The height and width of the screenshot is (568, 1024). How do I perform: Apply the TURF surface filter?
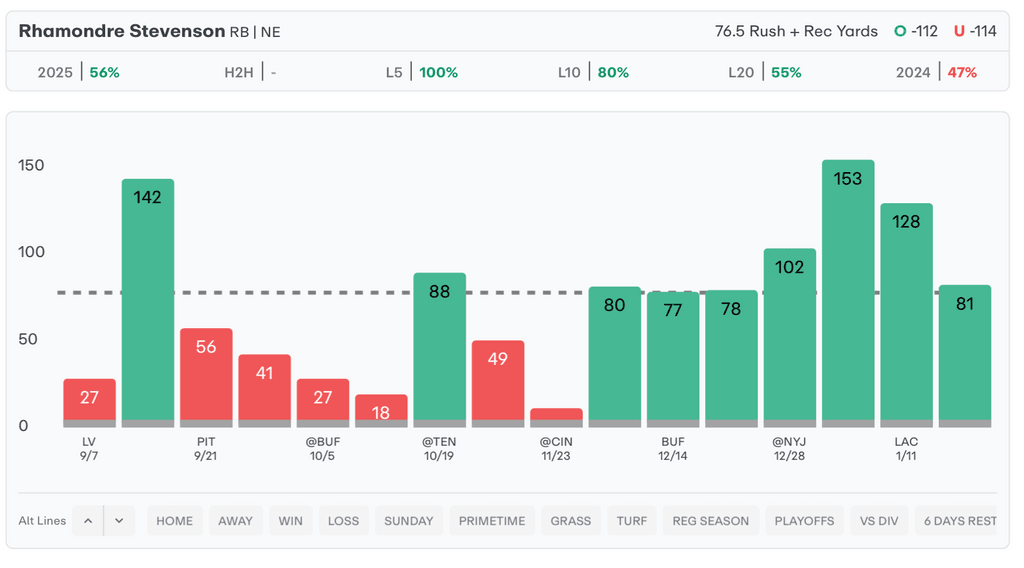pyautogui.click(x=631, y=521)
